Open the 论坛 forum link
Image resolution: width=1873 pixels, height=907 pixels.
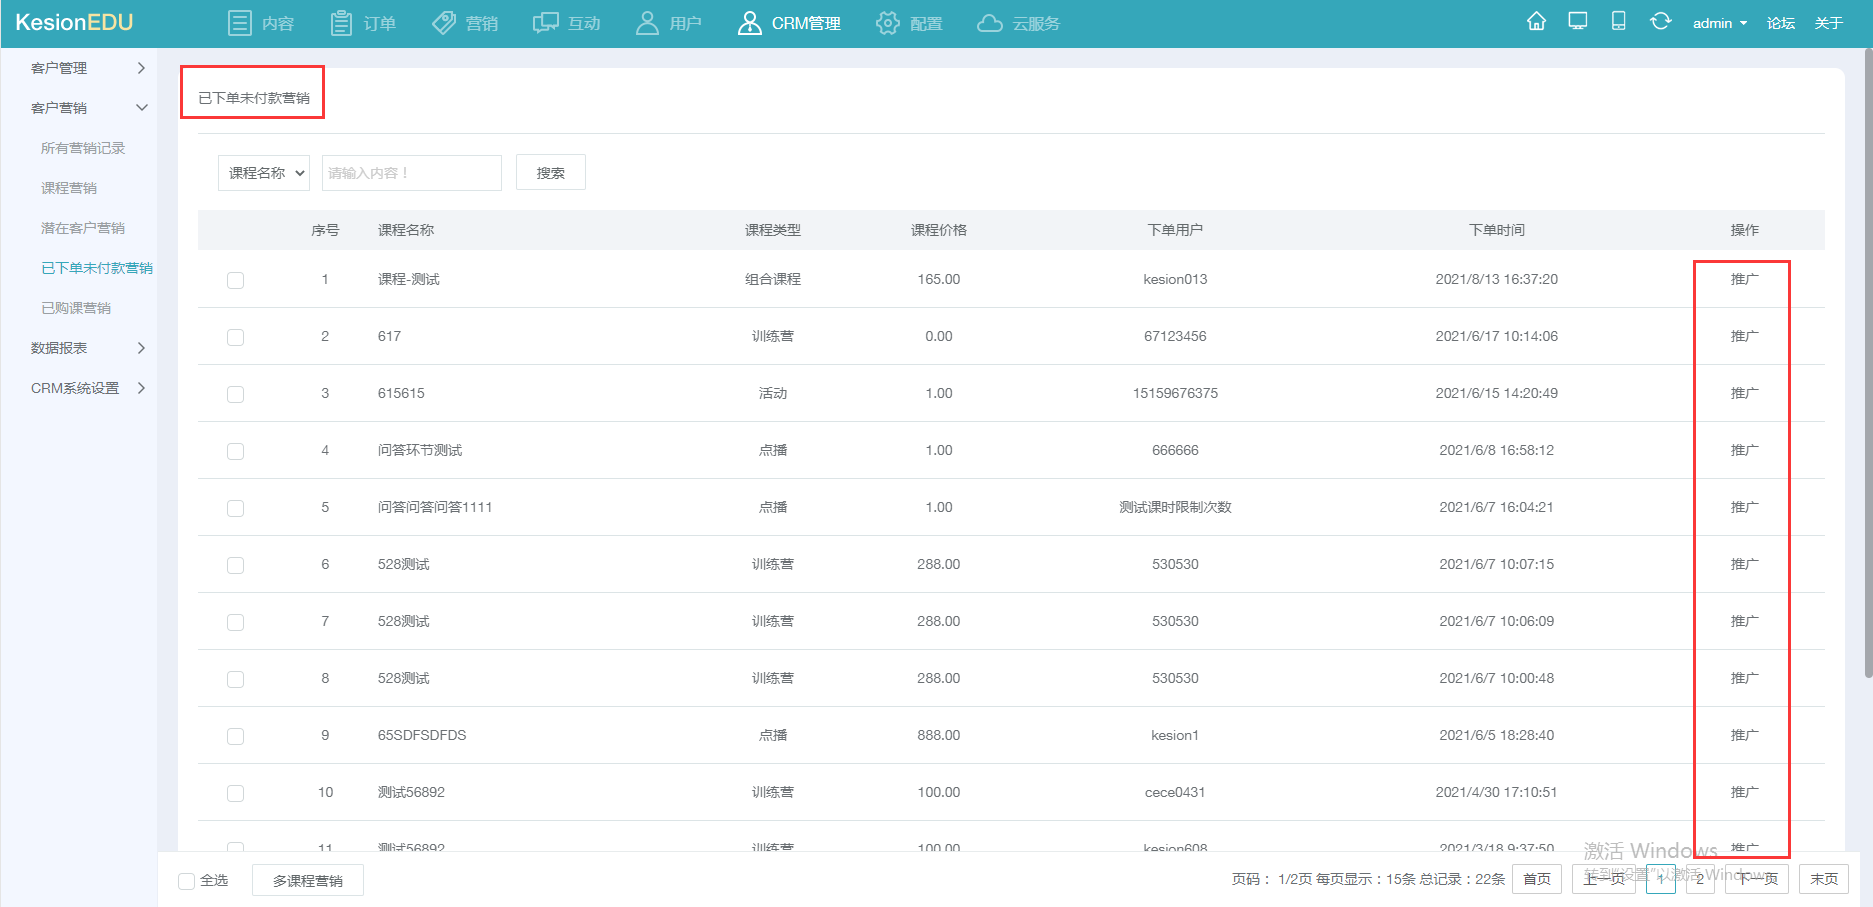(x=1781, y=23)
